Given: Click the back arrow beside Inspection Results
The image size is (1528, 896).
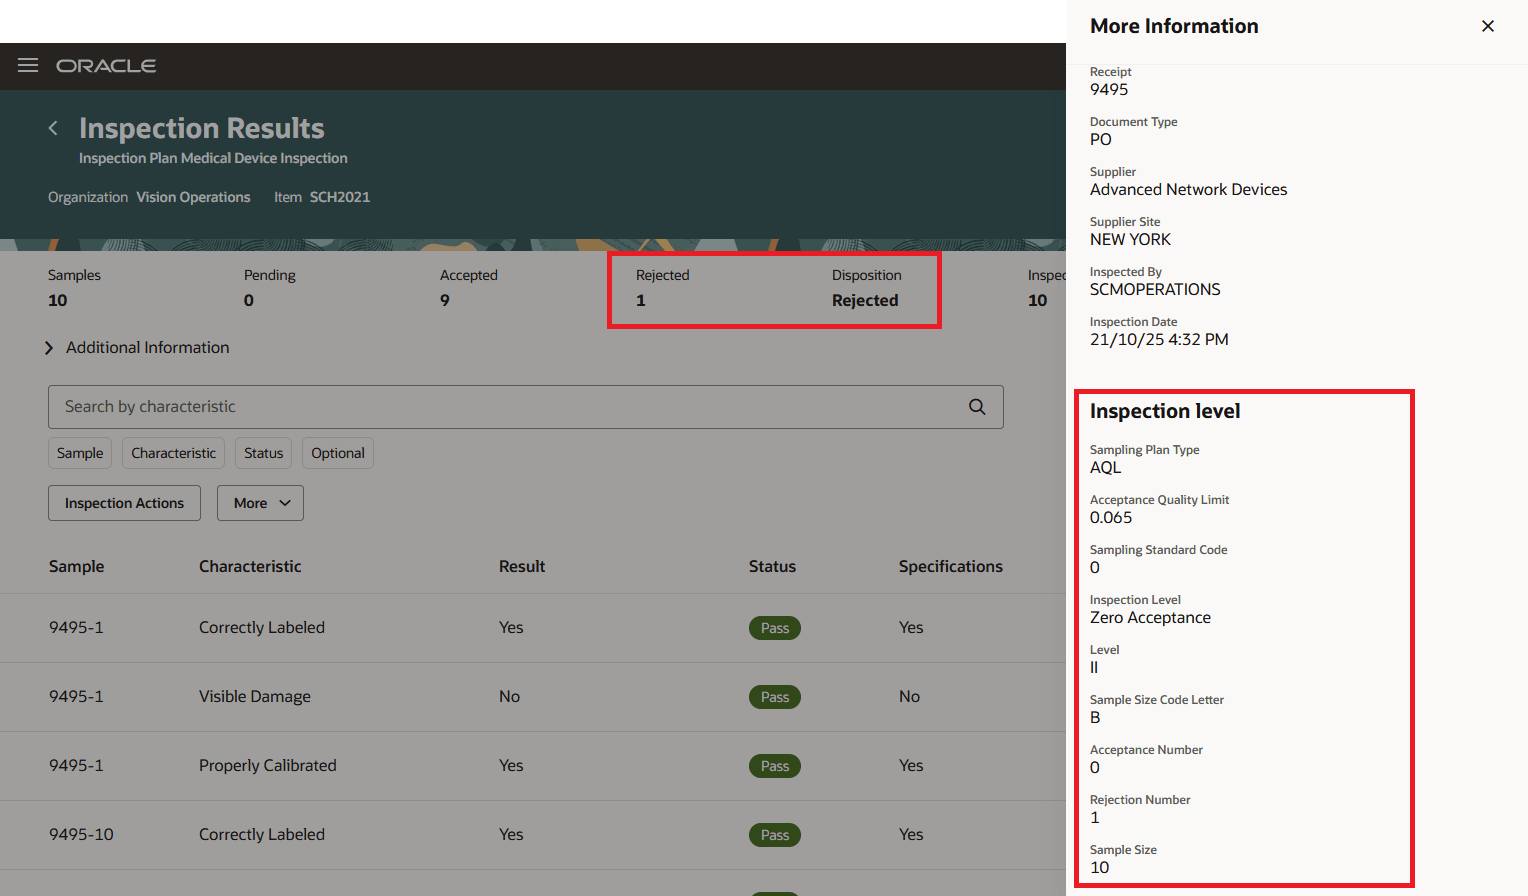Looking at the screenshot, I should pos(52,128).
